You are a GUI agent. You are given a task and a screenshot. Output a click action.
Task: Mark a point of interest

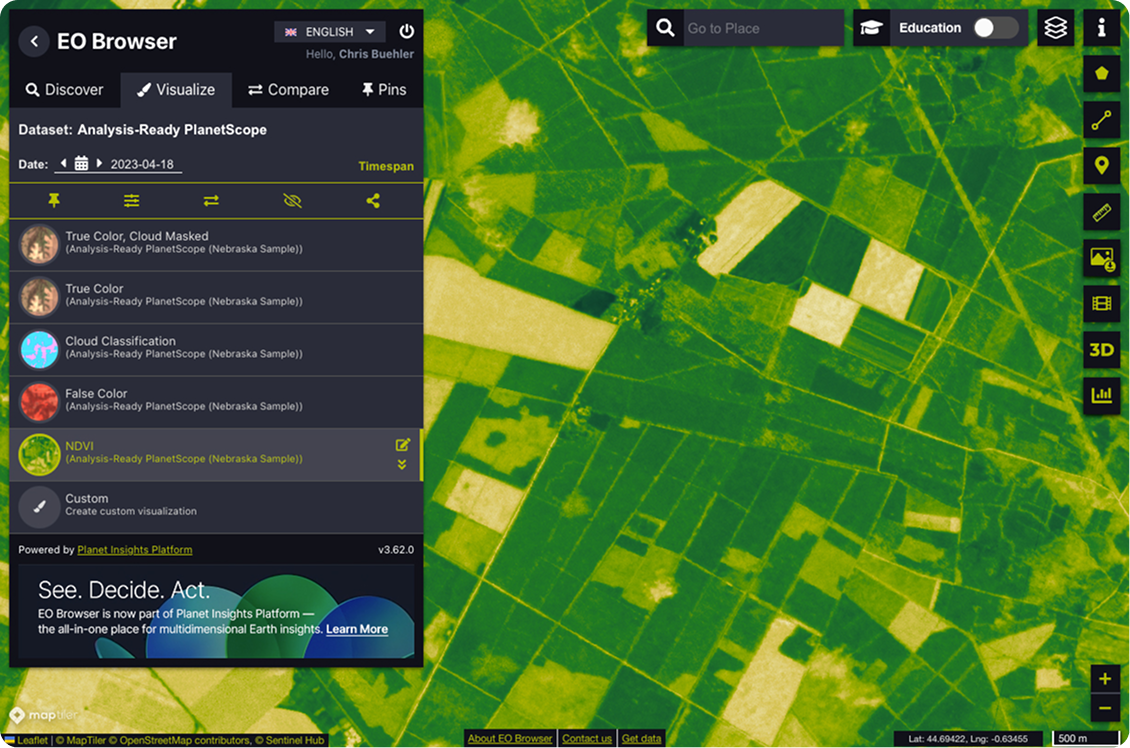point(1101,166)
